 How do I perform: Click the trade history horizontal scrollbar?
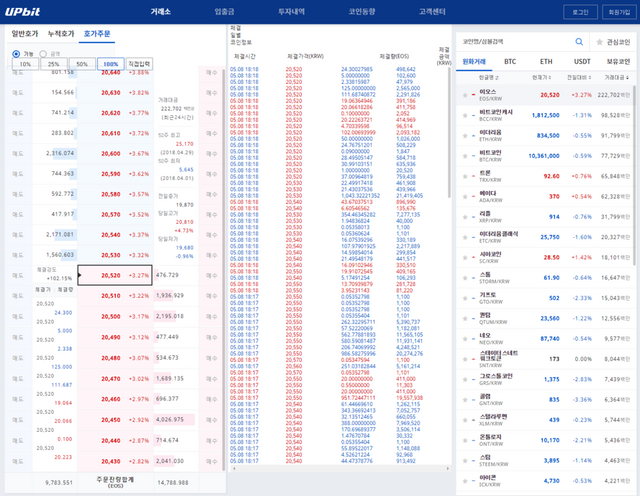pos(341,469)
